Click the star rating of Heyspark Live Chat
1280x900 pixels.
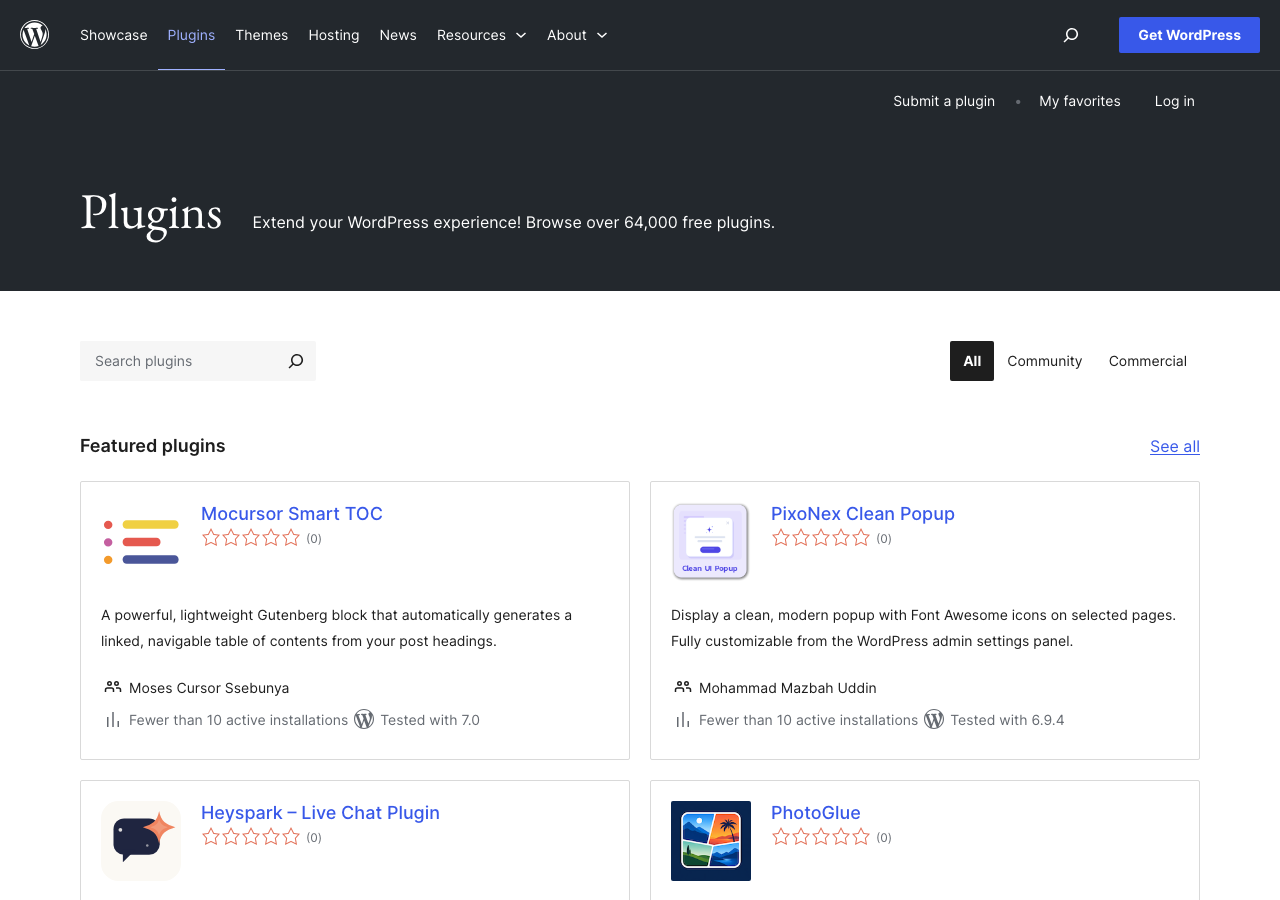tap(251, 837)
